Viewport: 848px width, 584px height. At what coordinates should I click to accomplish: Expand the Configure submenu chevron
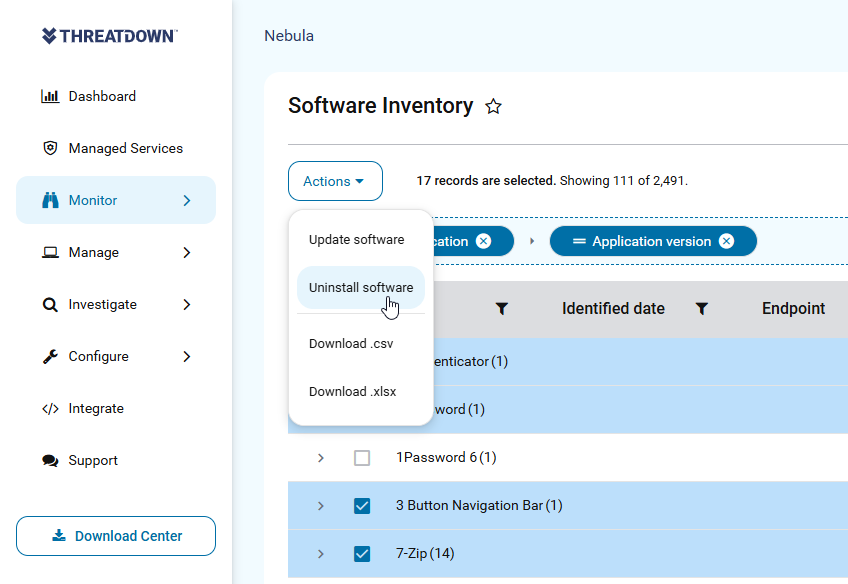(x=187, y=356)
